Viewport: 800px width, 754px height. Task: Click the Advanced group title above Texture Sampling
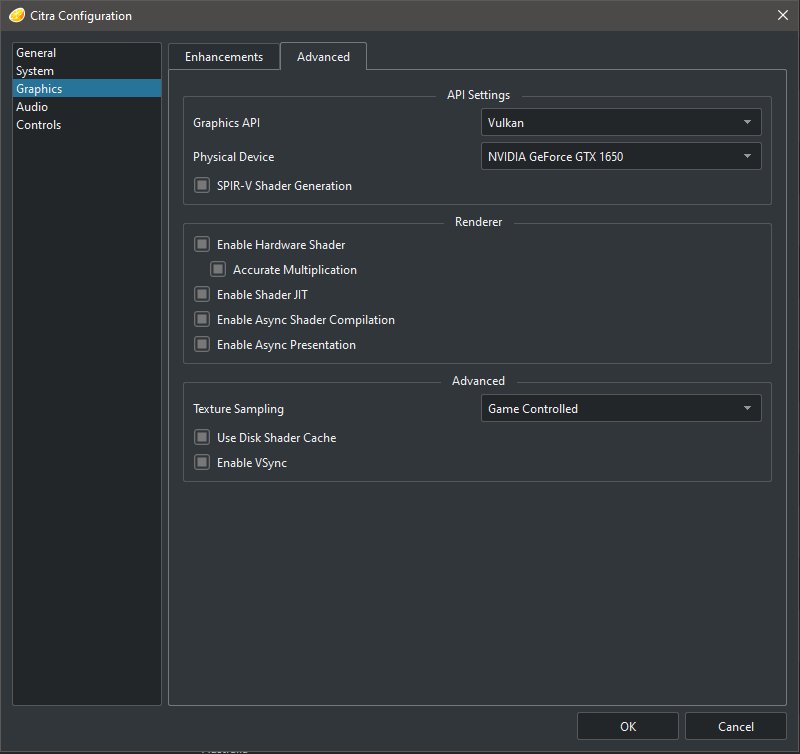479,381
